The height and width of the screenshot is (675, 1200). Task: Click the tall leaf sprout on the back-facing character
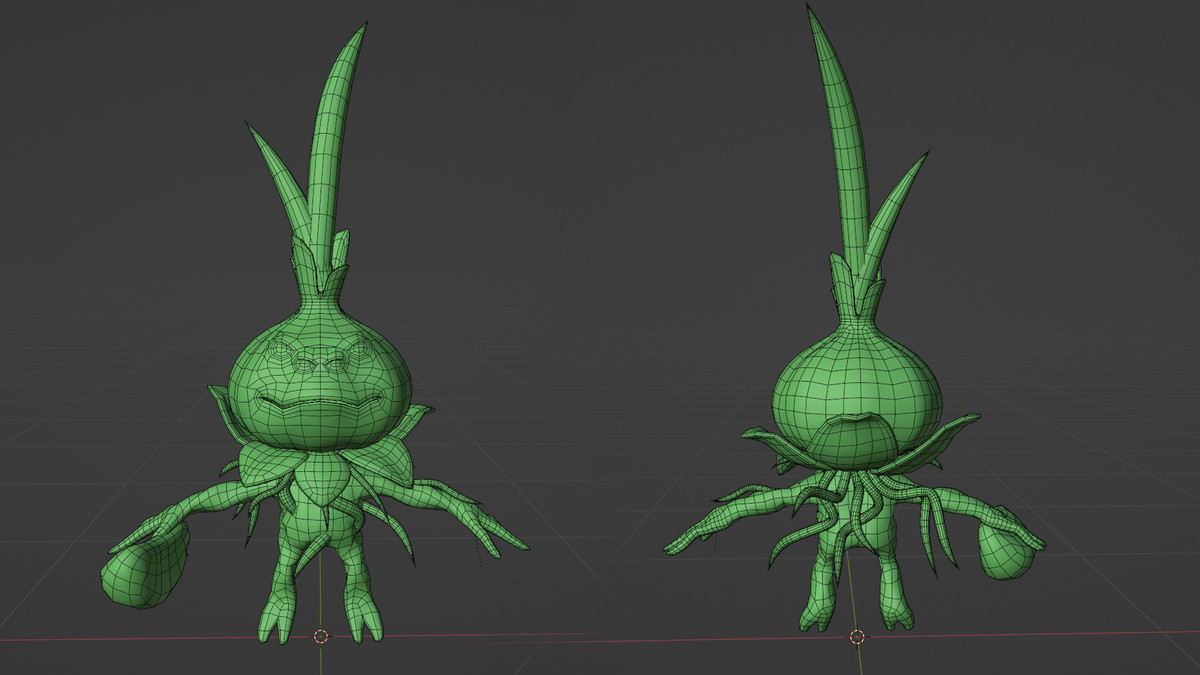click(840, 140)
